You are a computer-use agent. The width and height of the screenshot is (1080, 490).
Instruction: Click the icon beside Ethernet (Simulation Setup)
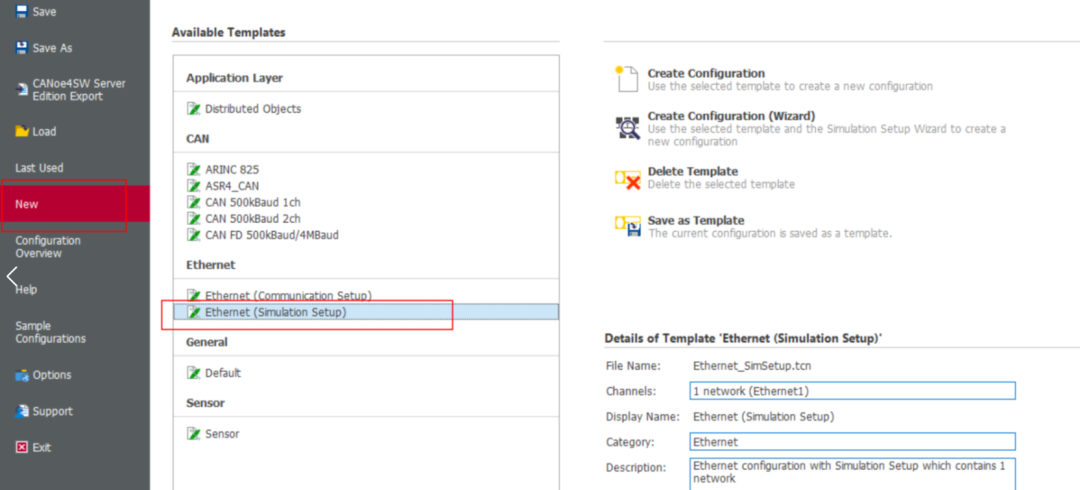pyautogui.click(x=194, y=312)
